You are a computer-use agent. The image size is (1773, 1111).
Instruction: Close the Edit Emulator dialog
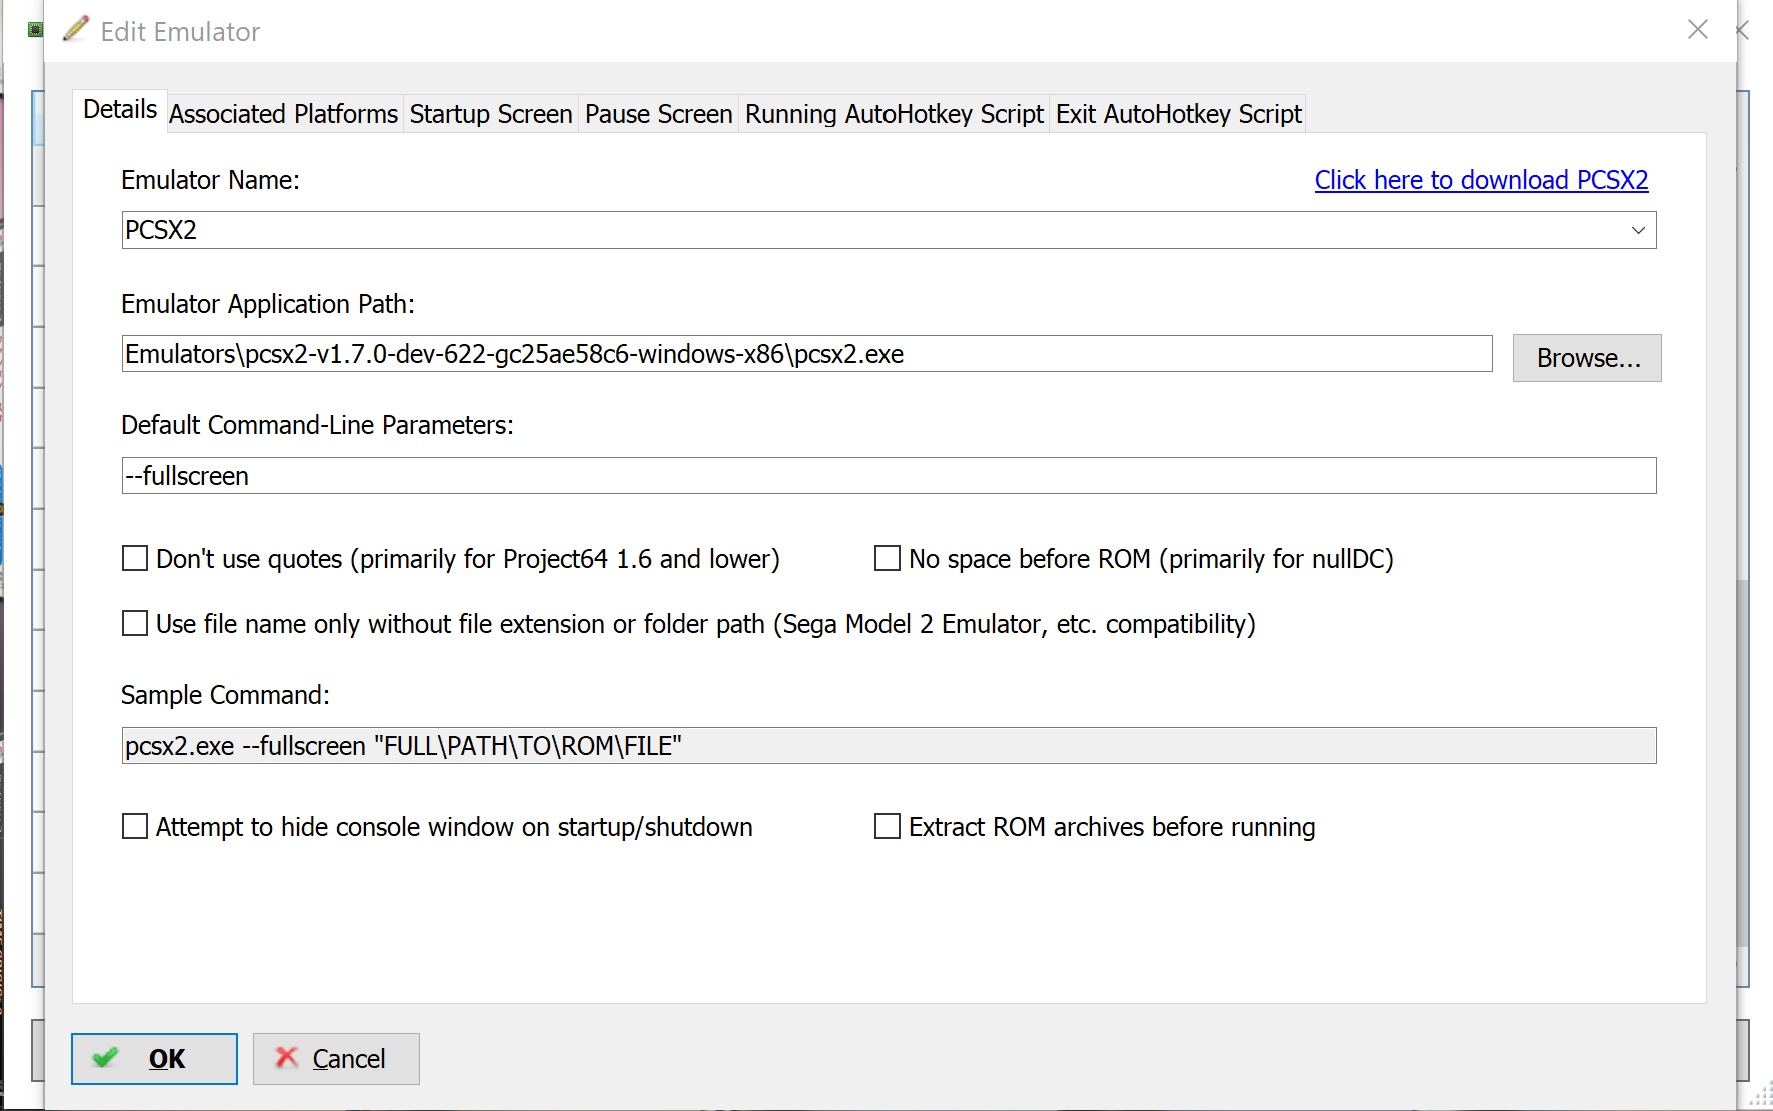coord(1698,30)
